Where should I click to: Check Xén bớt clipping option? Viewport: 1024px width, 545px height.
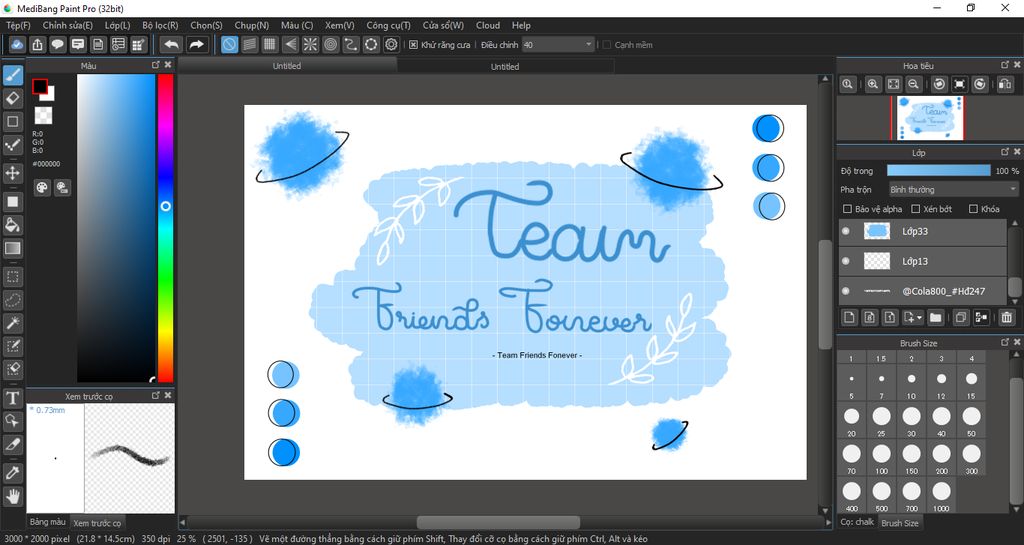point(916,209)
